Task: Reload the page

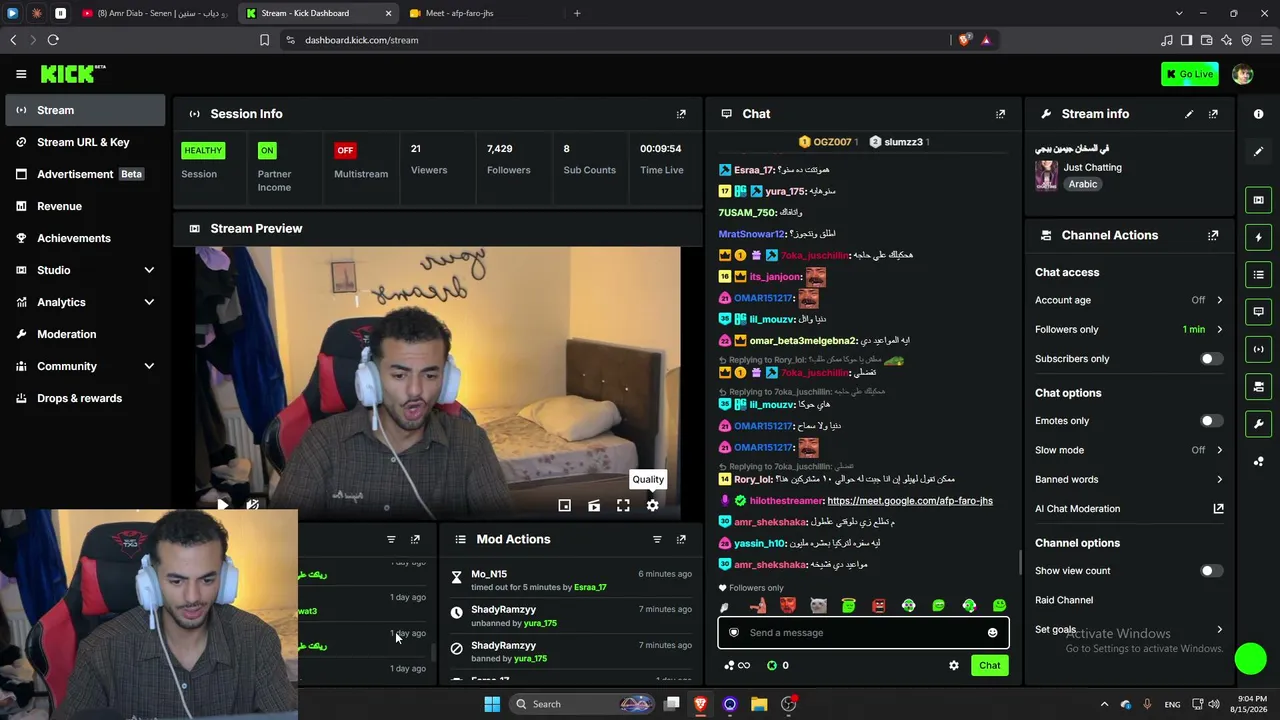Action: coord(53,40)
